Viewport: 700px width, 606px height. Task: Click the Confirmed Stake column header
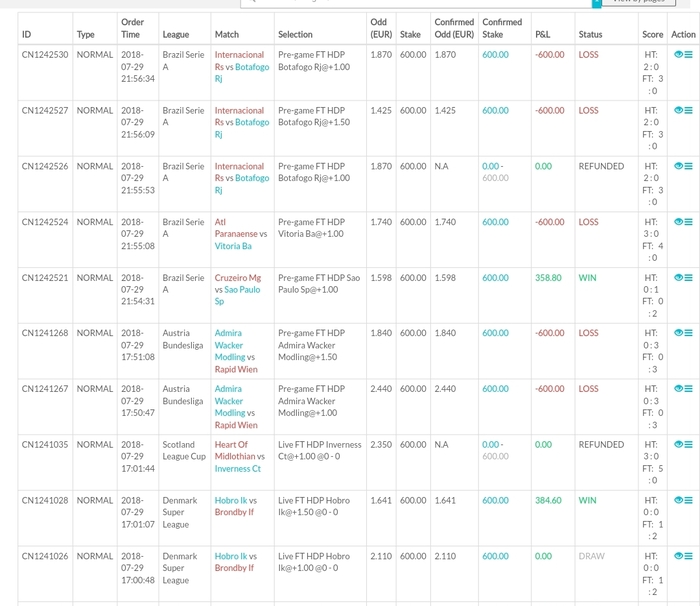pos(502,28)
